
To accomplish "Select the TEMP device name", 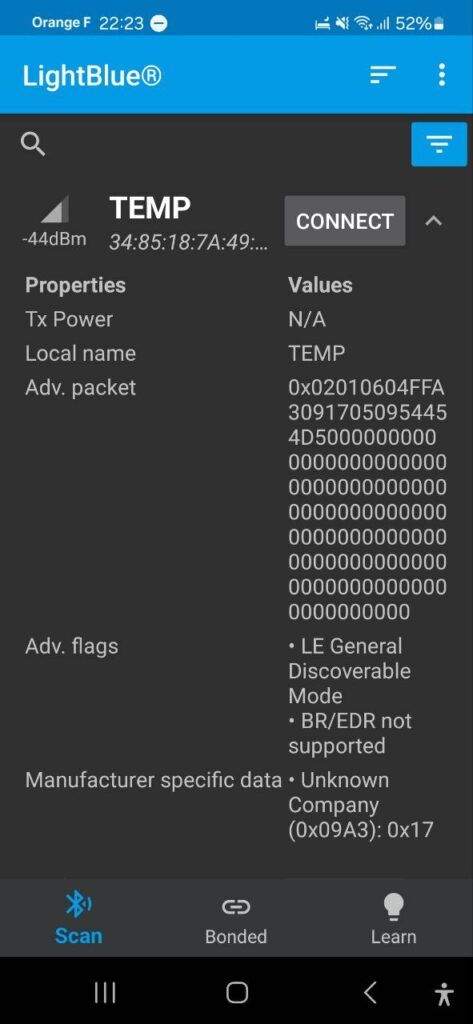I will point(150,208).
